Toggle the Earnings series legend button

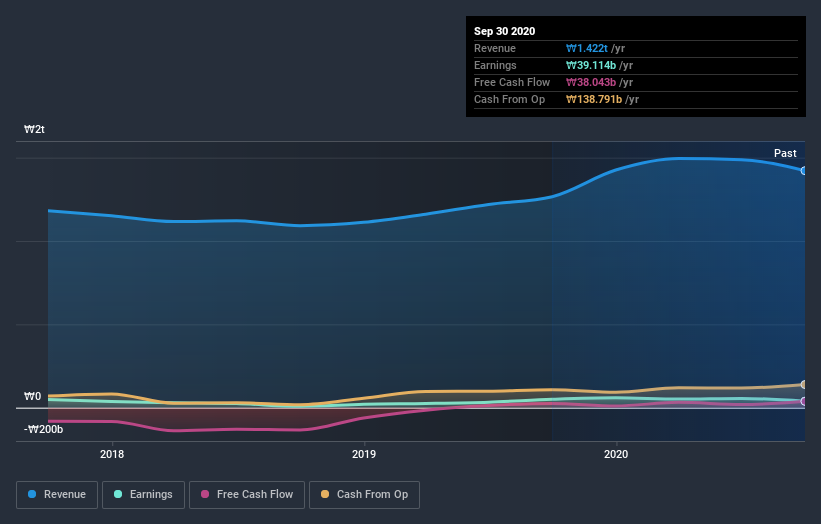[143, 495]
